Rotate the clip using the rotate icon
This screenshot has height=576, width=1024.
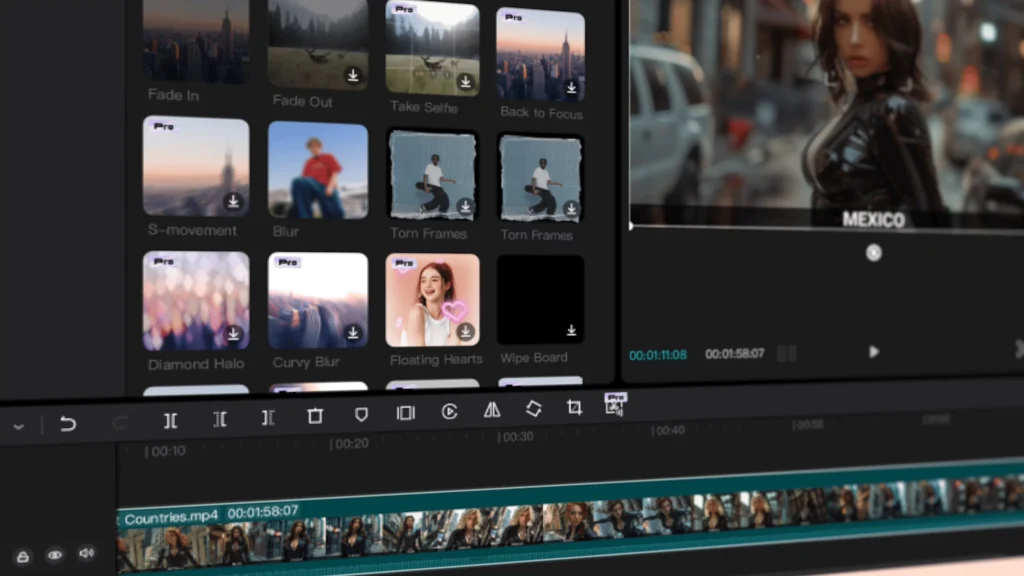click(x=534, y=408)
